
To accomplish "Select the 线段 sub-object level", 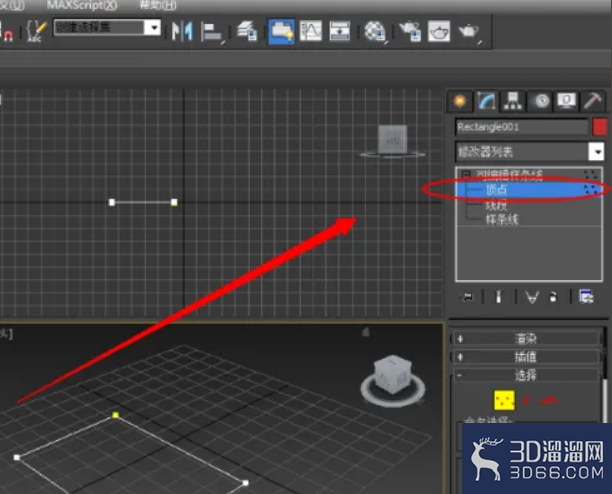I will click(x=496, y=205).
